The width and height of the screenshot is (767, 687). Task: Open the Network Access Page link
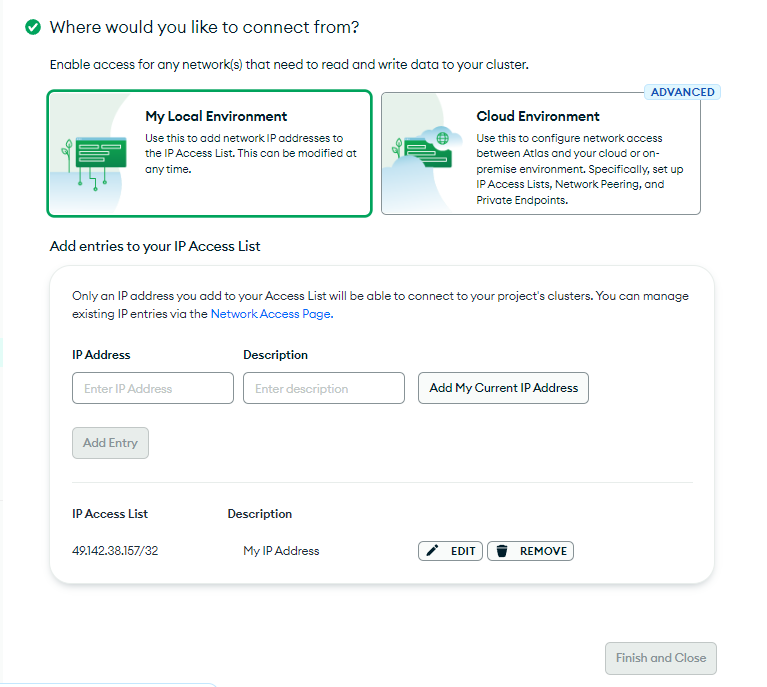click(x=271, y=313)
